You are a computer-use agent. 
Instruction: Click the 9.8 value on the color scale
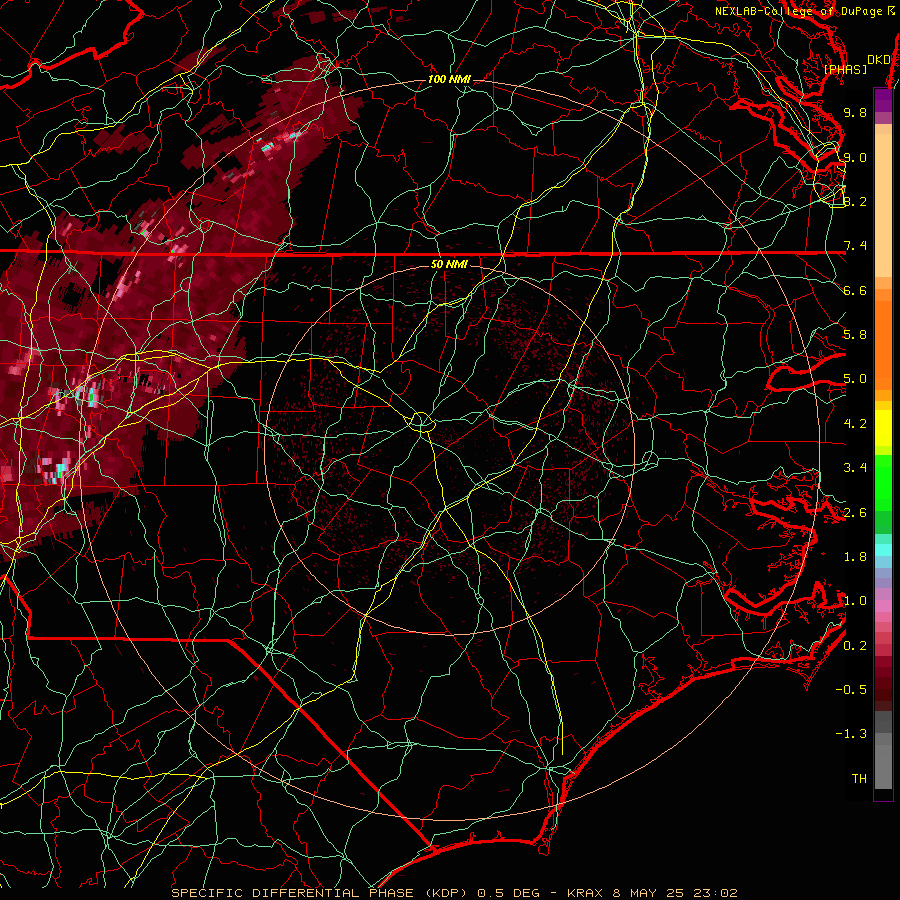click(855, 112)
